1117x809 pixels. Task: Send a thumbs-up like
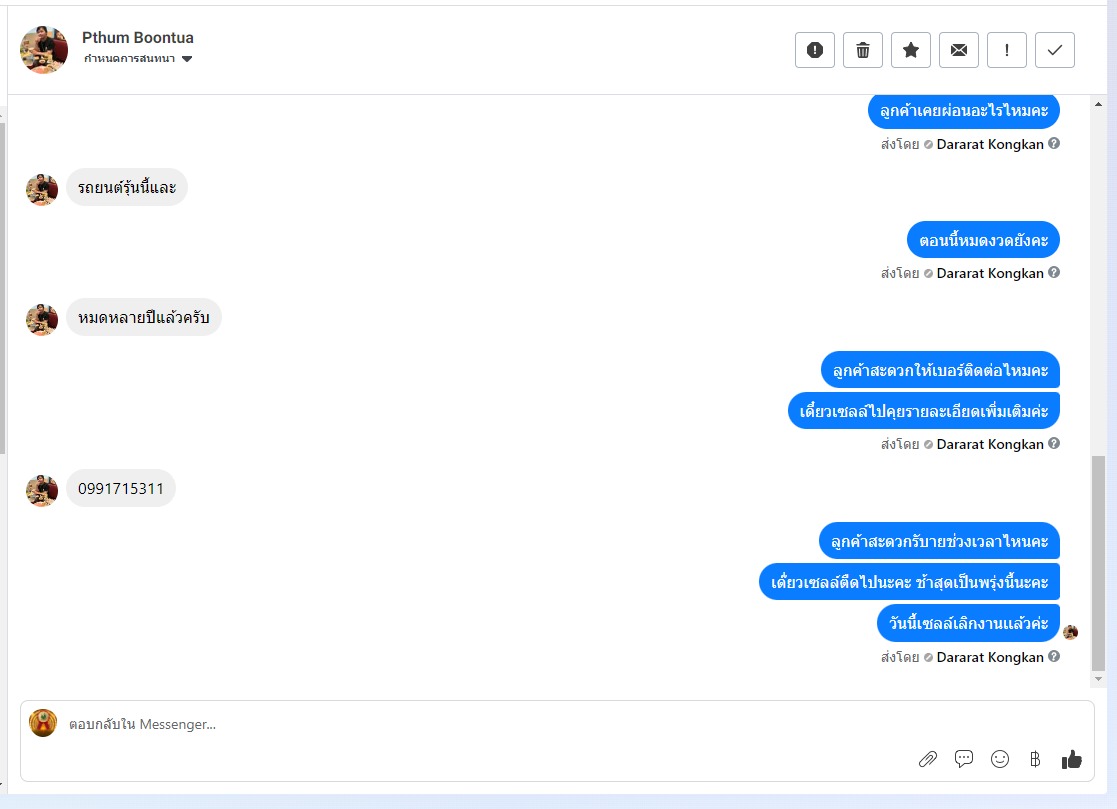pos(1071,759)
